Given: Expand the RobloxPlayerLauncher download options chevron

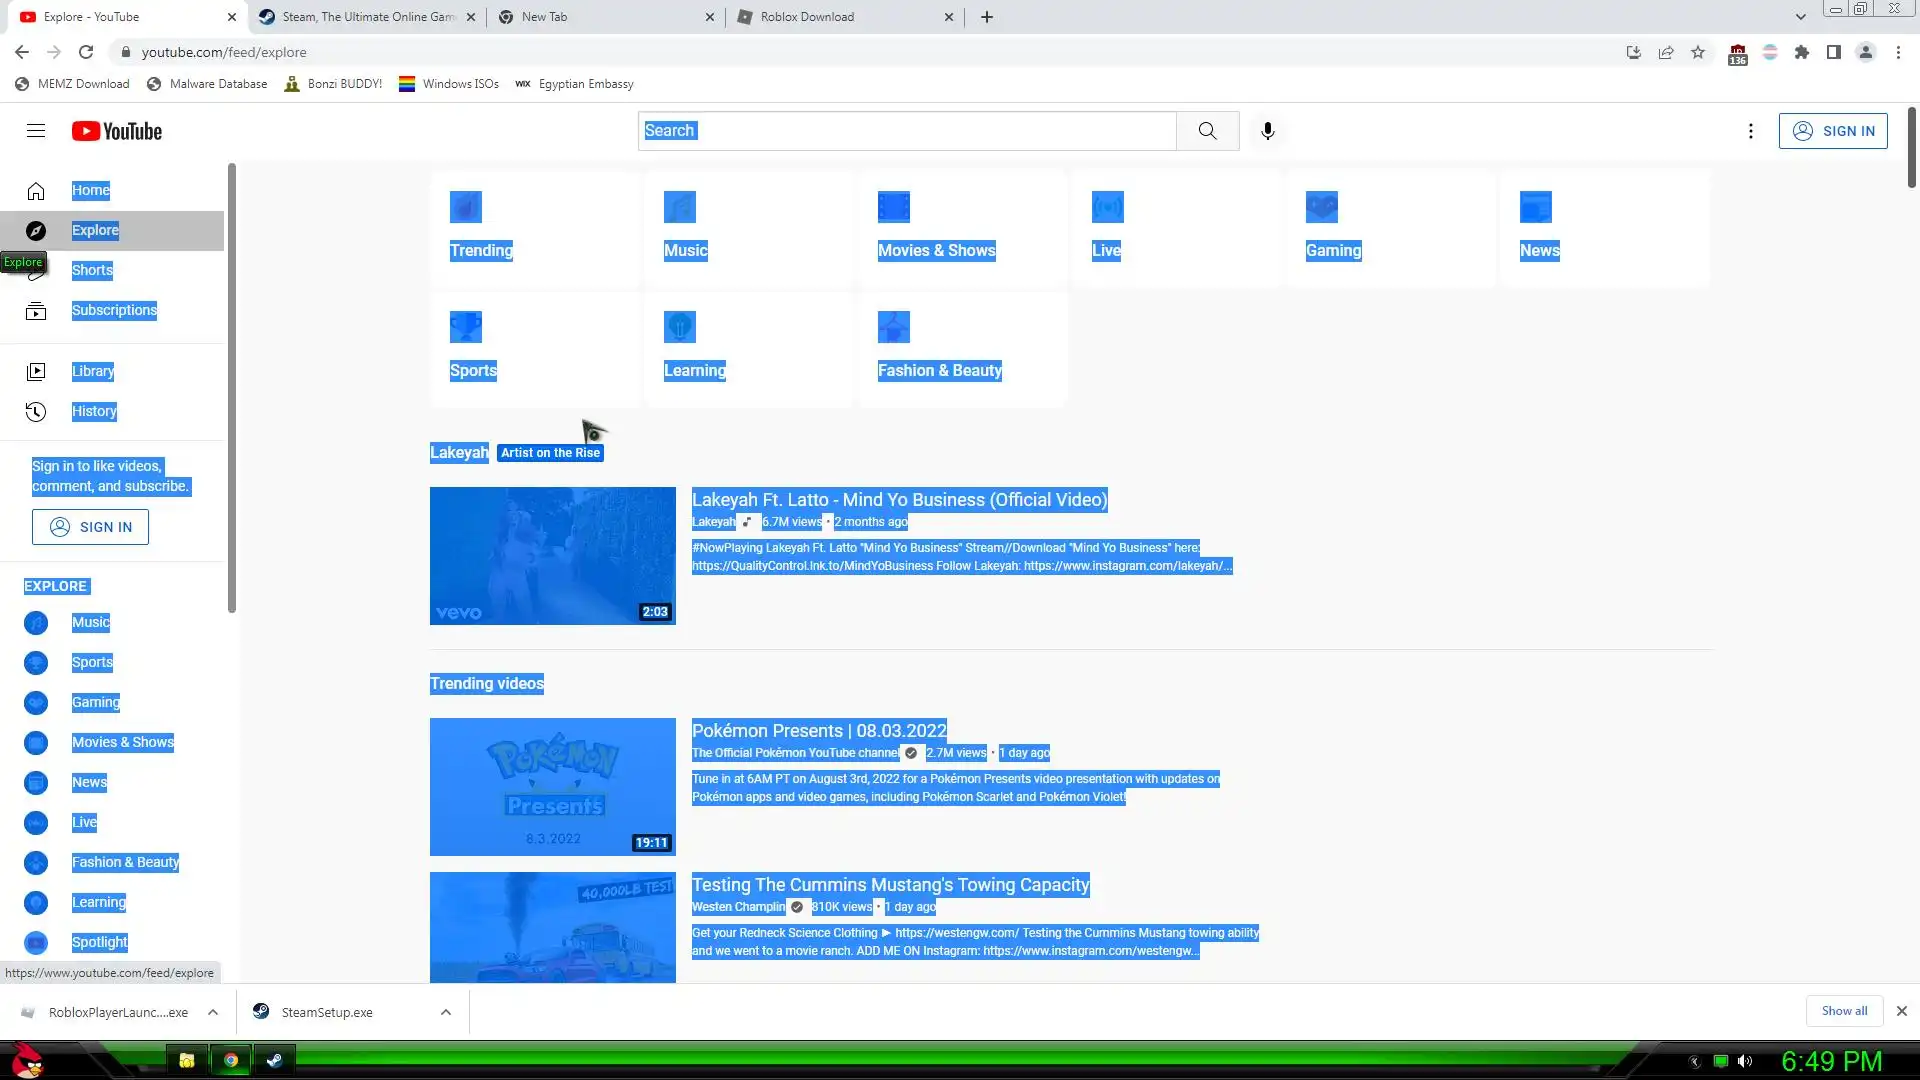Looking at the screenshot, I should (213, 1012).
